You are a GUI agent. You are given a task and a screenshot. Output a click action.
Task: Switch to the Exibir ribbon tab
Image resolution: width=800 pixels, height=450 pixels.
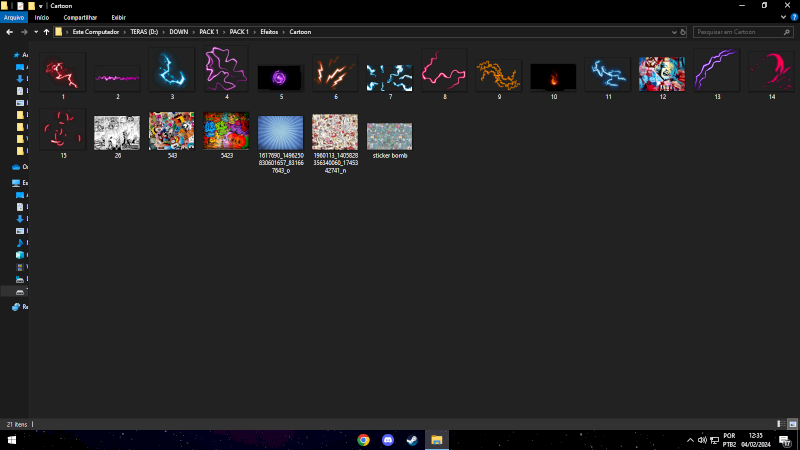point(118,17)
